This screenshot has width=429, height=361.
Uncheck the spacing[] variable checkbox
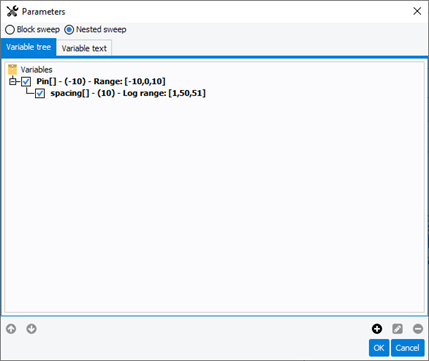[x=40, y=93]
